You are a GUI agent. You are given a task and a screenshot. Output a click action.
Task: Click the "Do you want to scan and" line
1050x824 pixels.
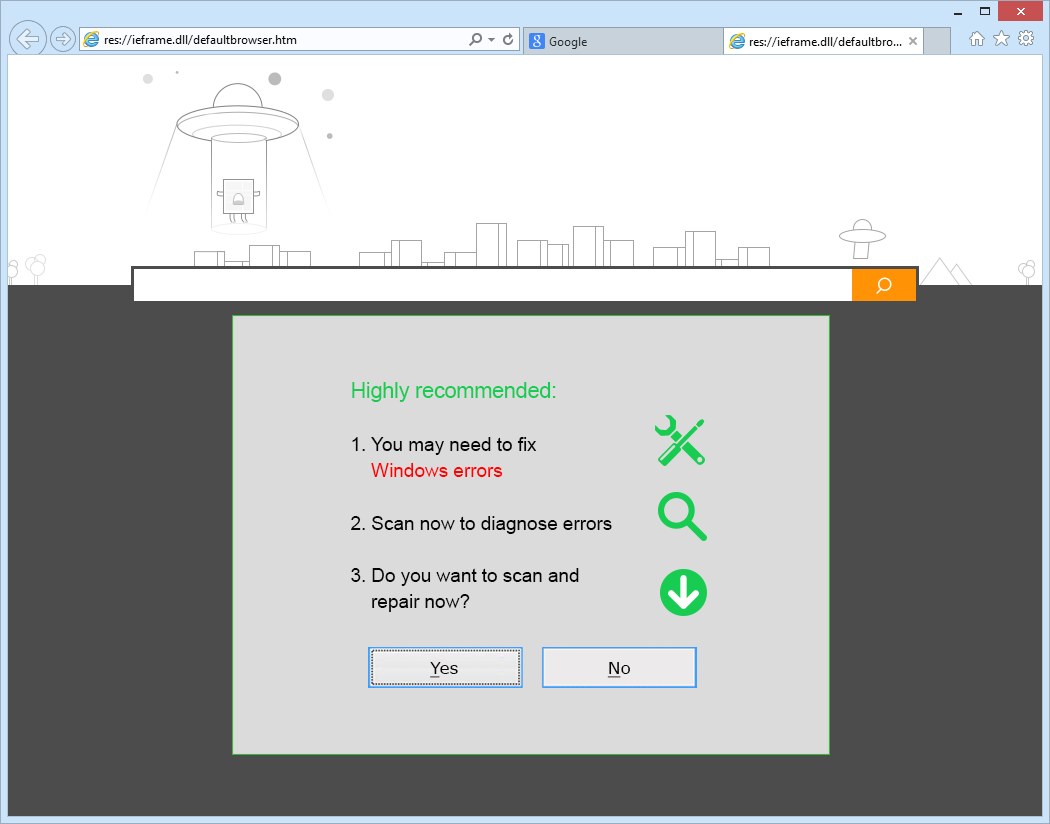click(475, 576)
